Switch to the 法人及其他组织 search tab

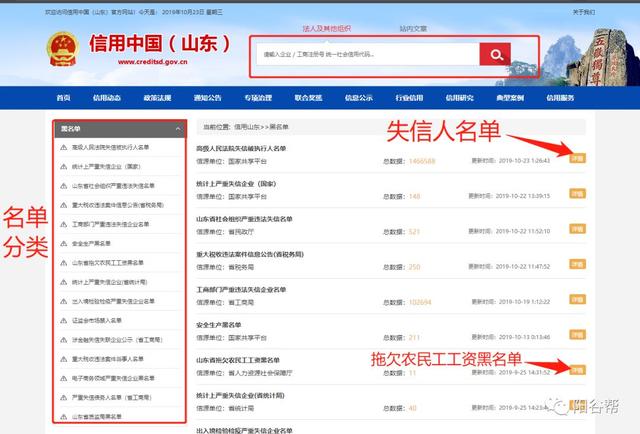[327, 29]
